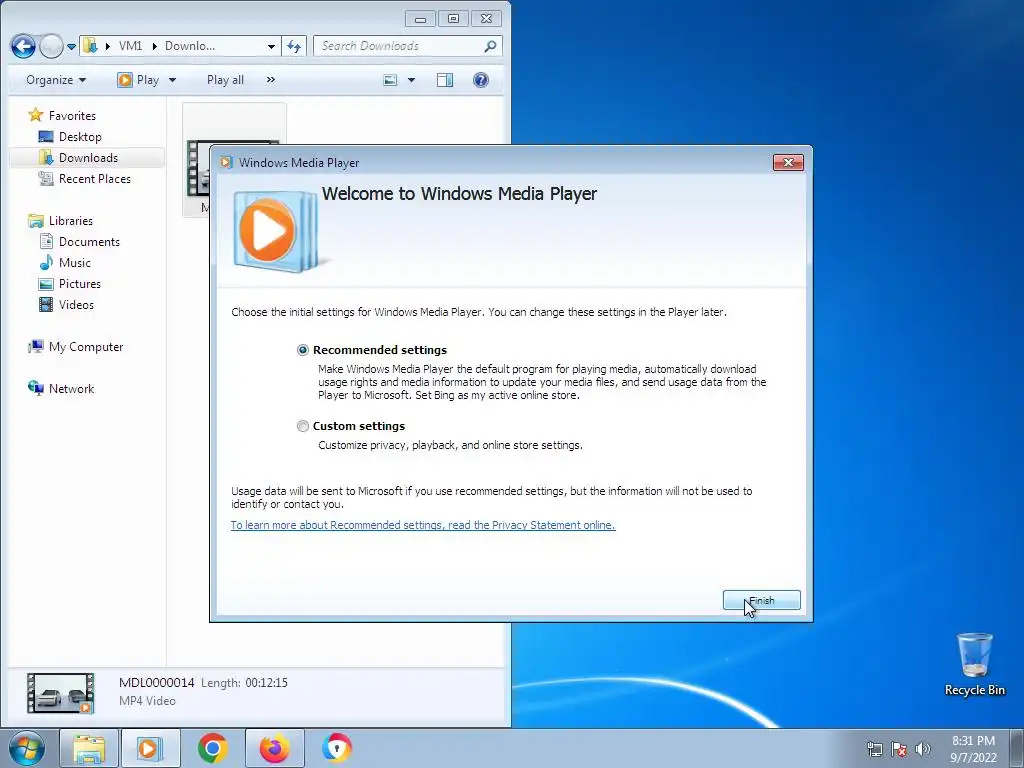This screenshot has width=1024, height=768.
Task: Open the view options dropdown arrow
Action: click(x=411, y=80)
